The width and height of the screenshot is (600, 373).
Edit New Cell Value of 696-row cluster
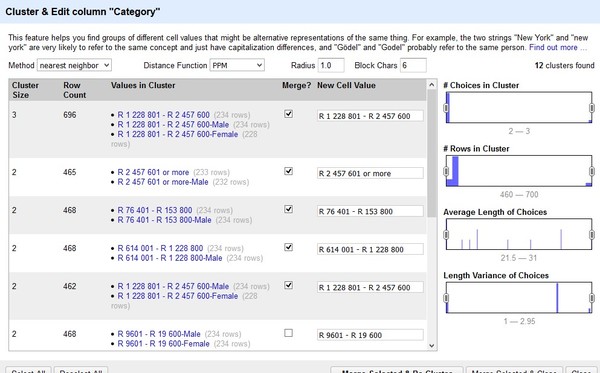(370, 116)
